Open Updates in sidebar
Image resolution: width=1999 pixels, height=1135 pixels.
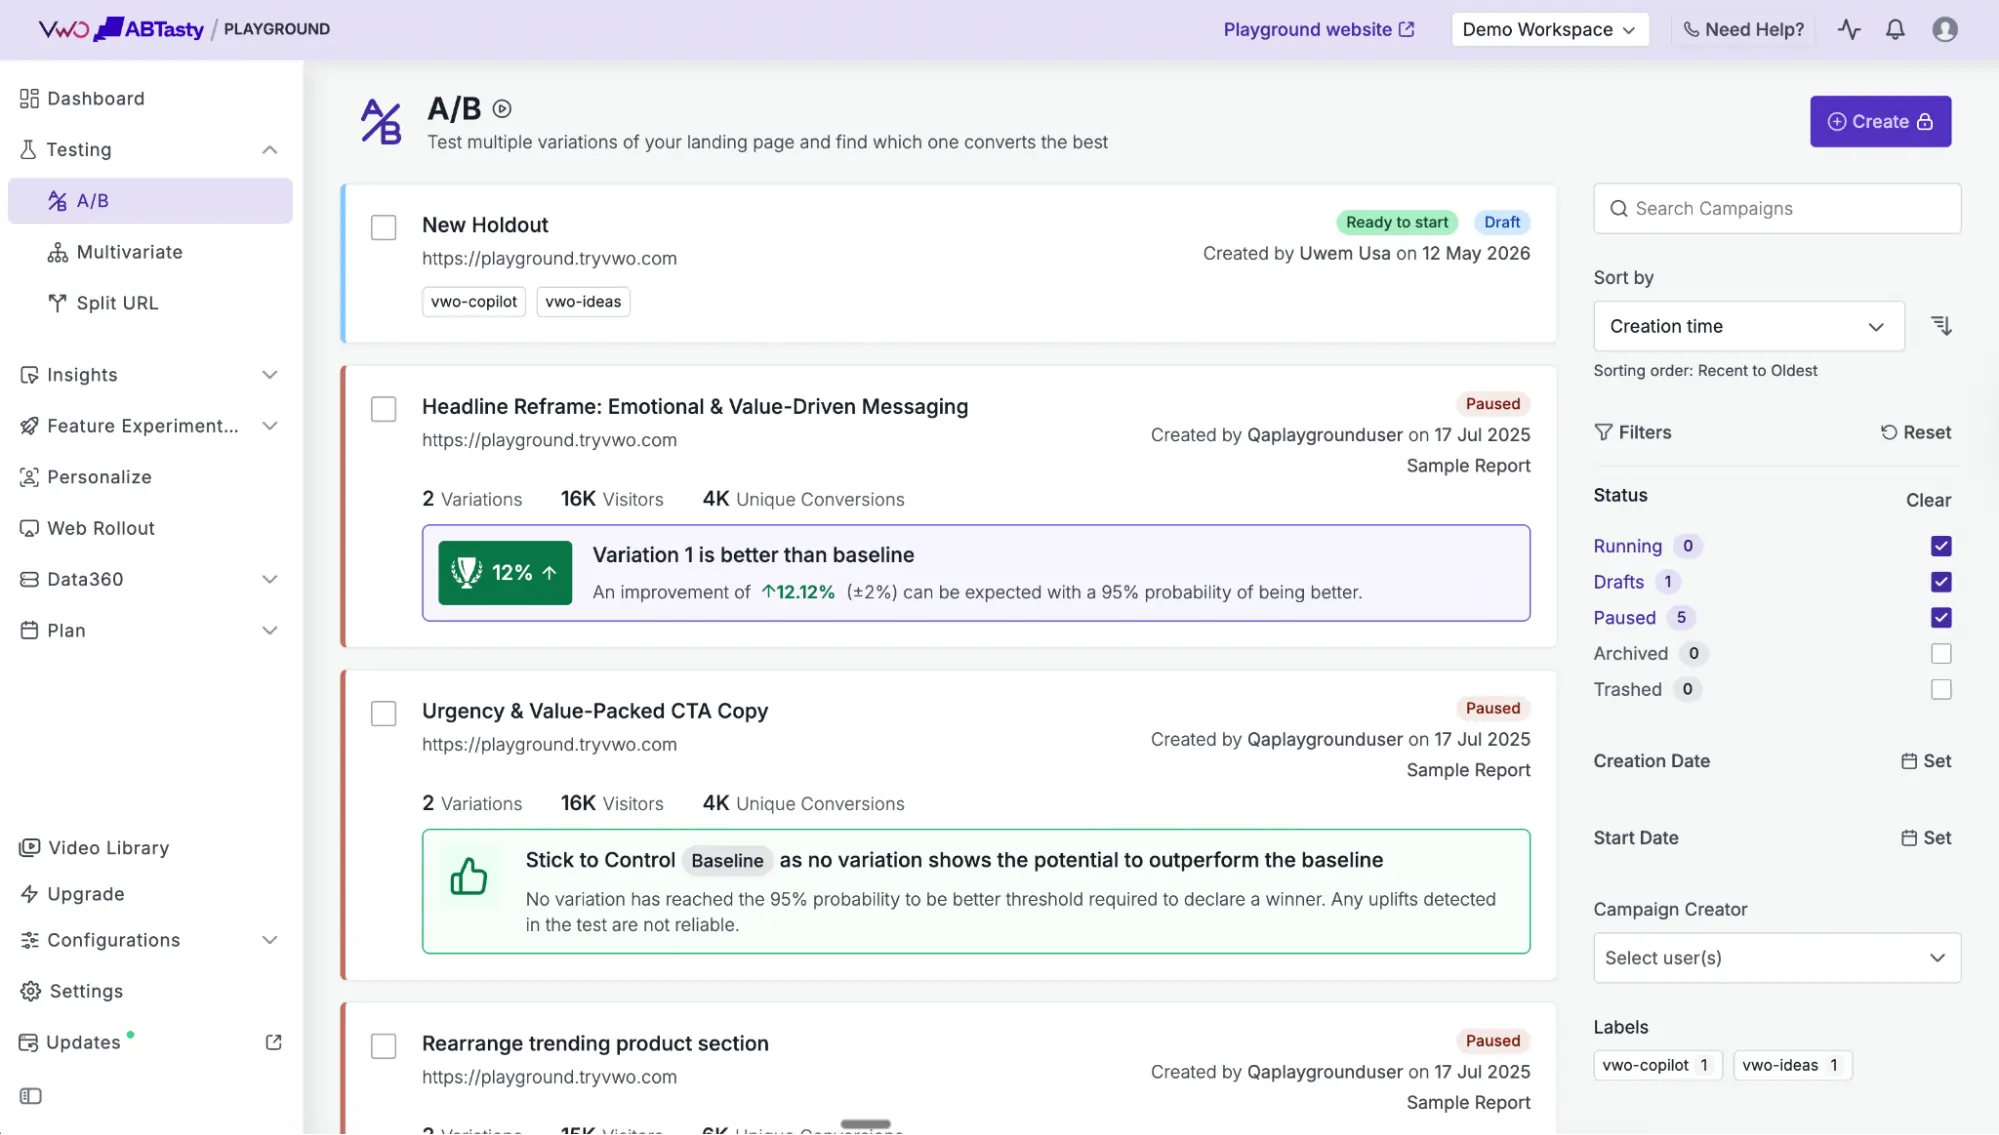(x=83, y=1042)
